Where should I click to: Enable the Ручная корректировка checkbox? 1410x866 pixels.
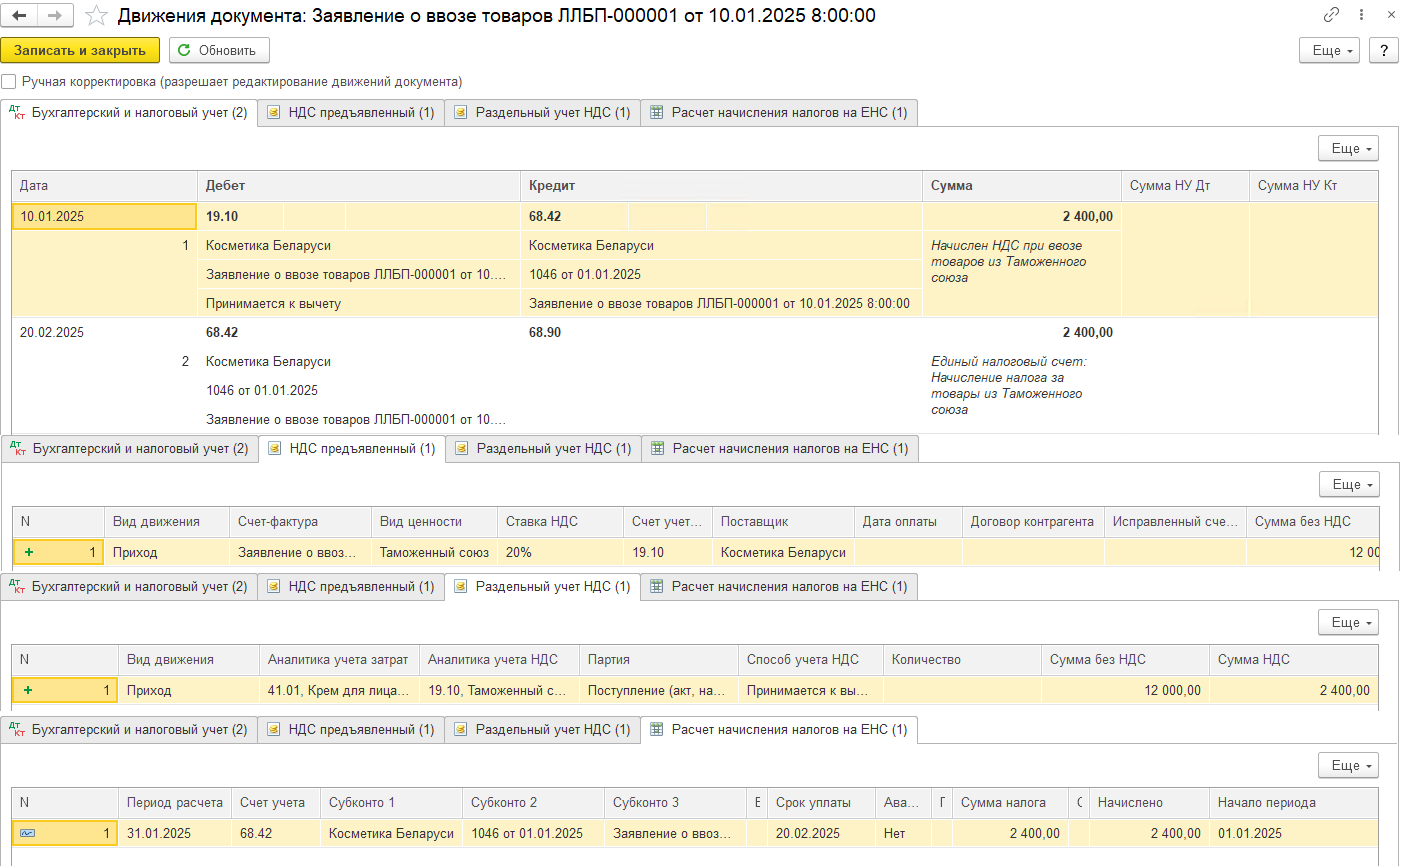coord(9,82)
